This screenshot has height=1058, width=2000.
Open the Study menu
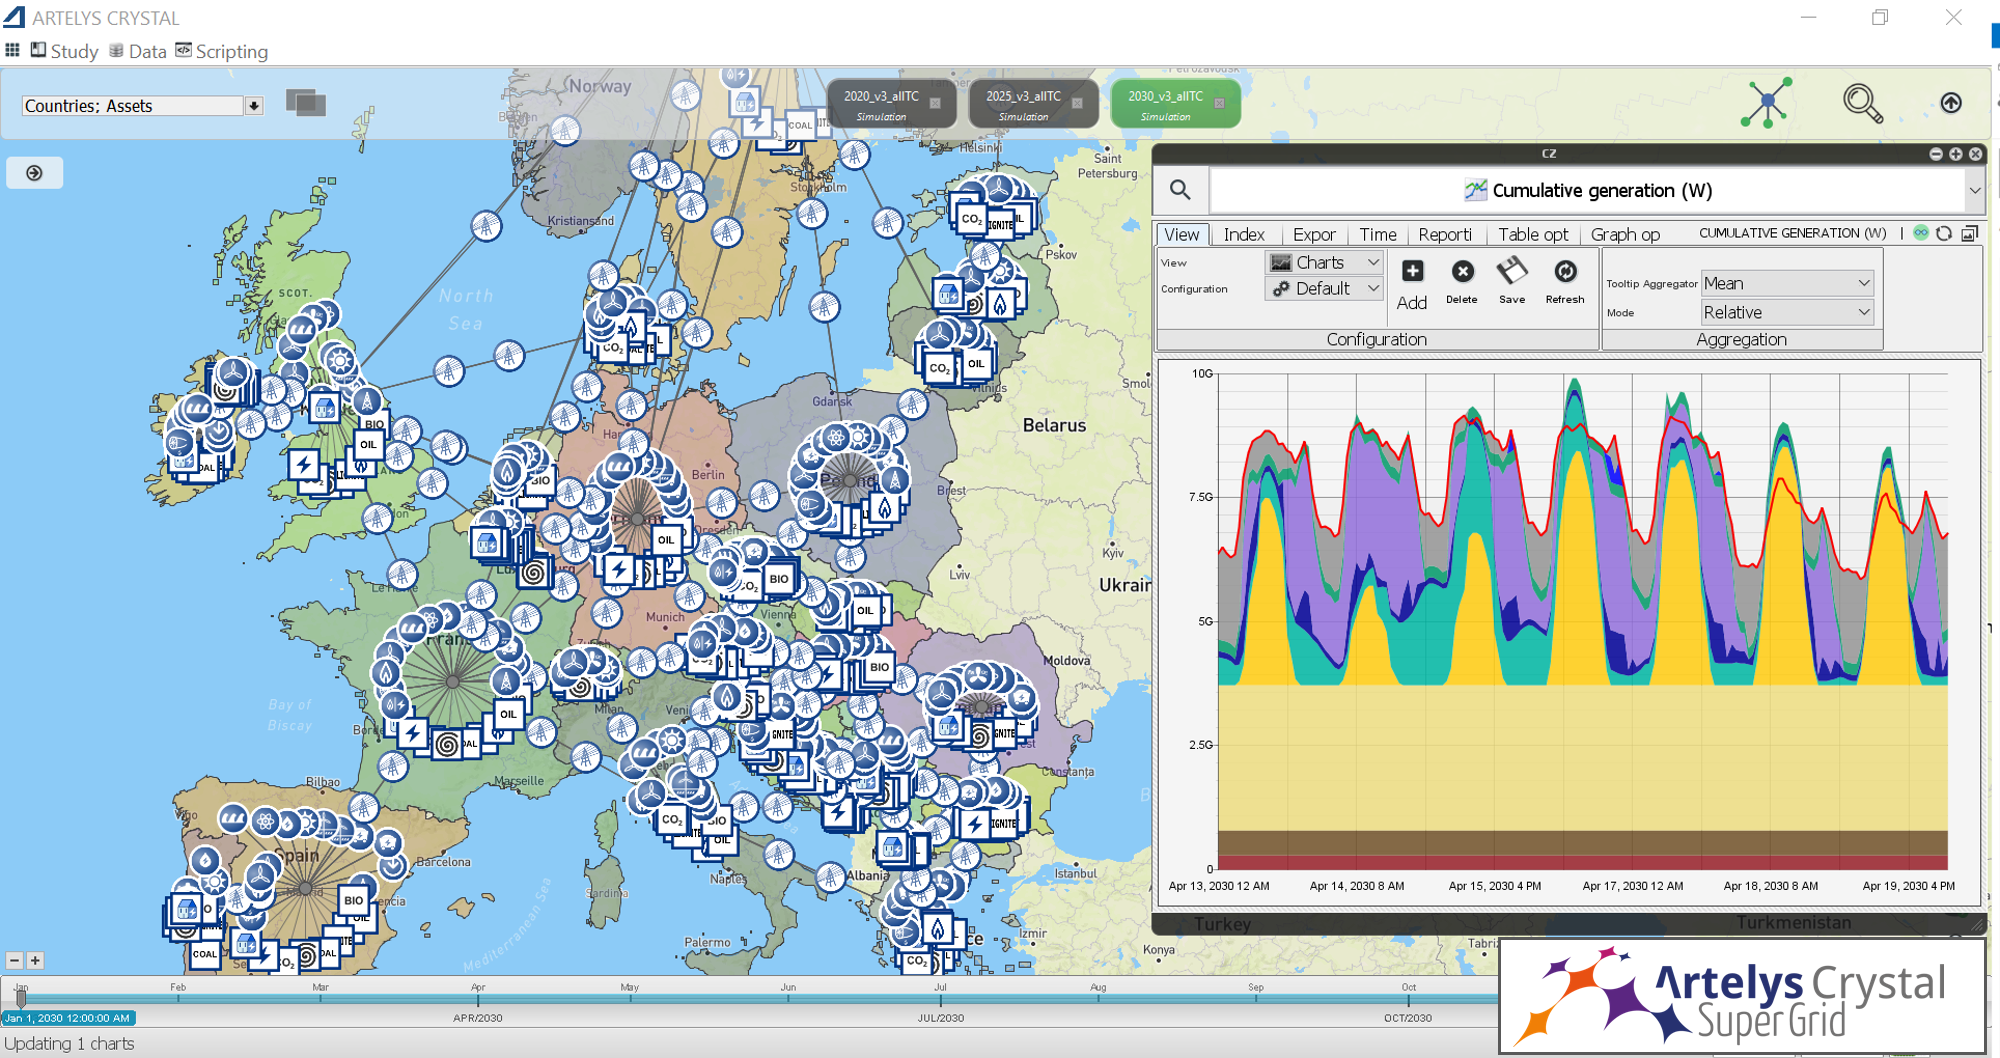tap(65, 51)
